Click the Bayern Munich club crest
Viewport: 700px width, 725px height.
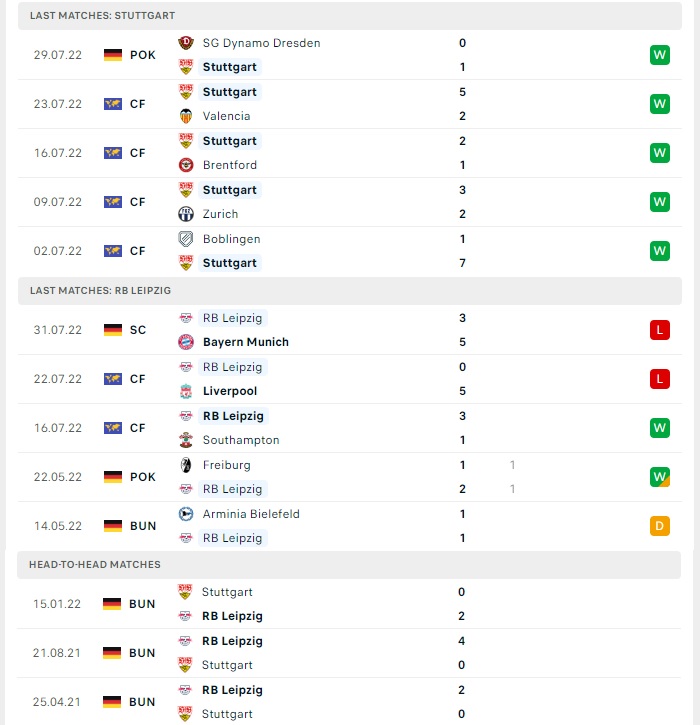coord(186,342)
